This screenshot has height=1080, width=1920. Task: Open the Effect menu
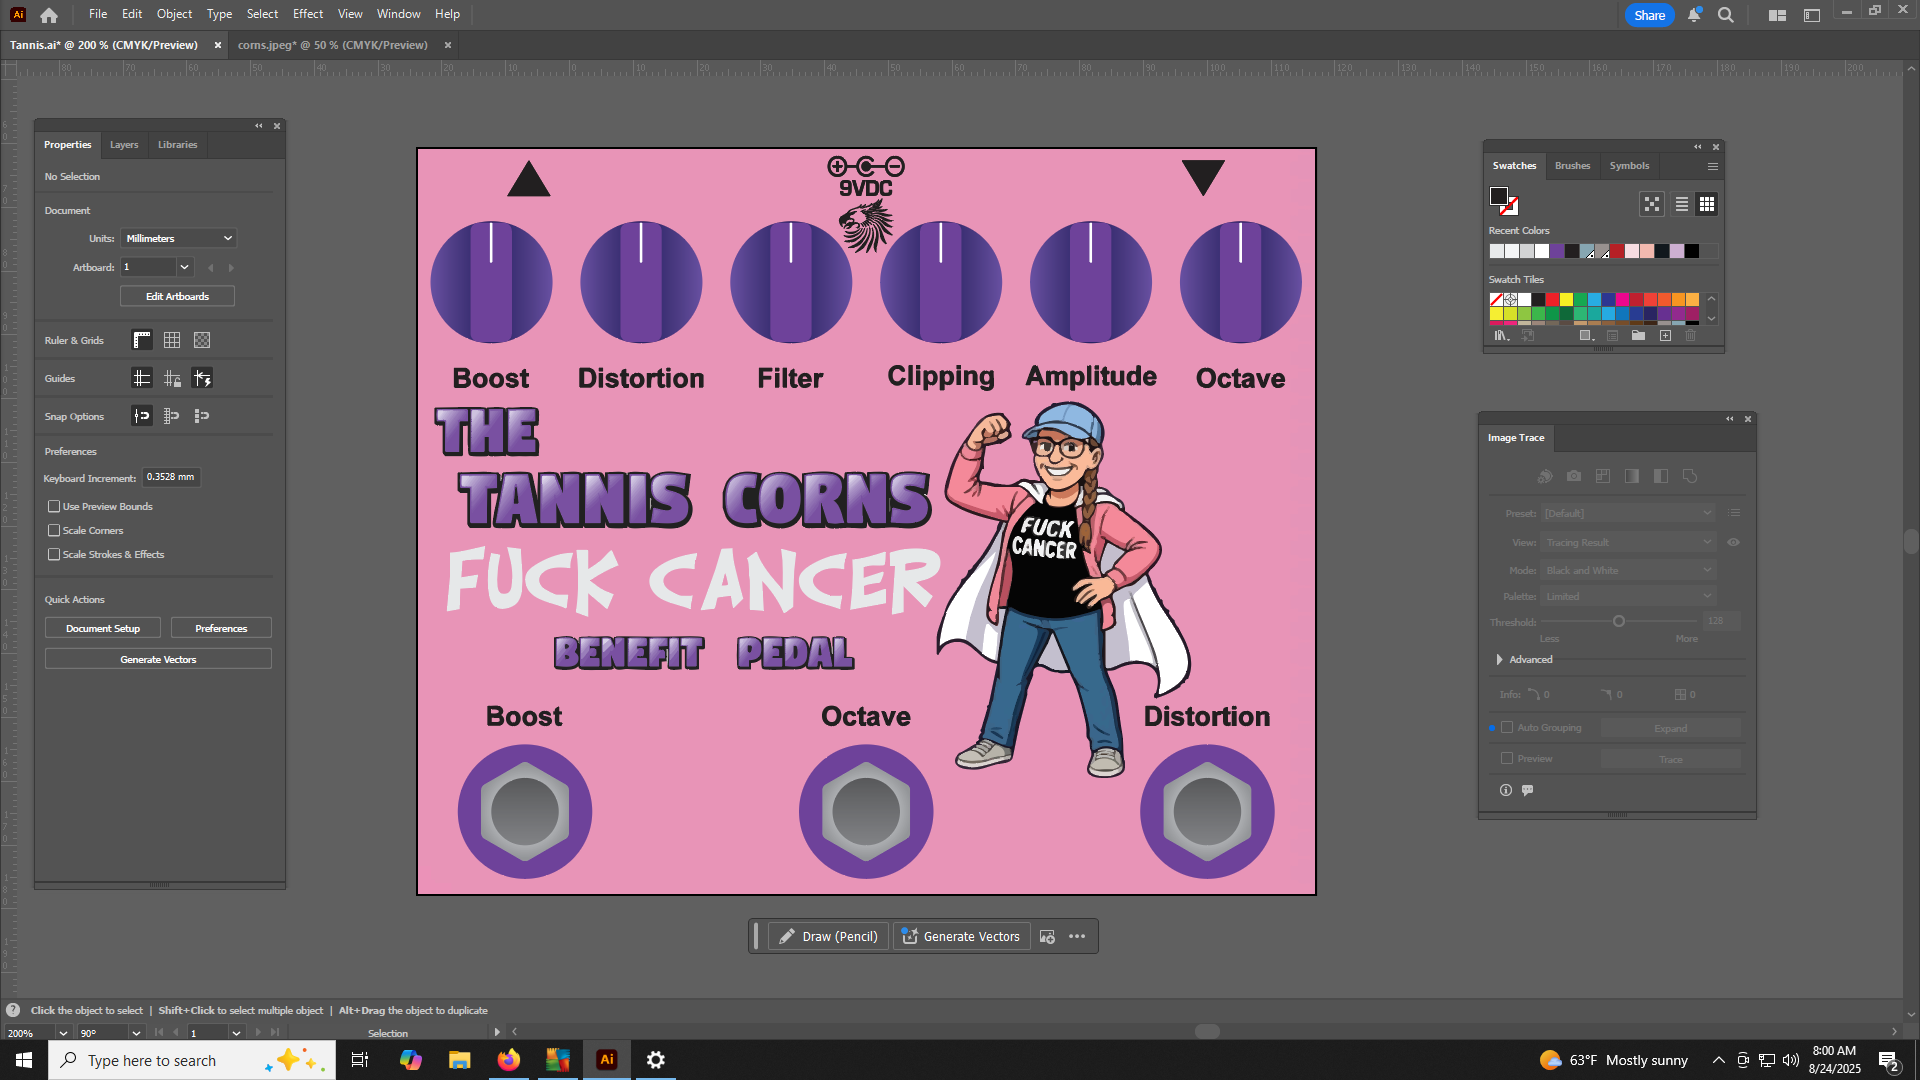point(307,14)
